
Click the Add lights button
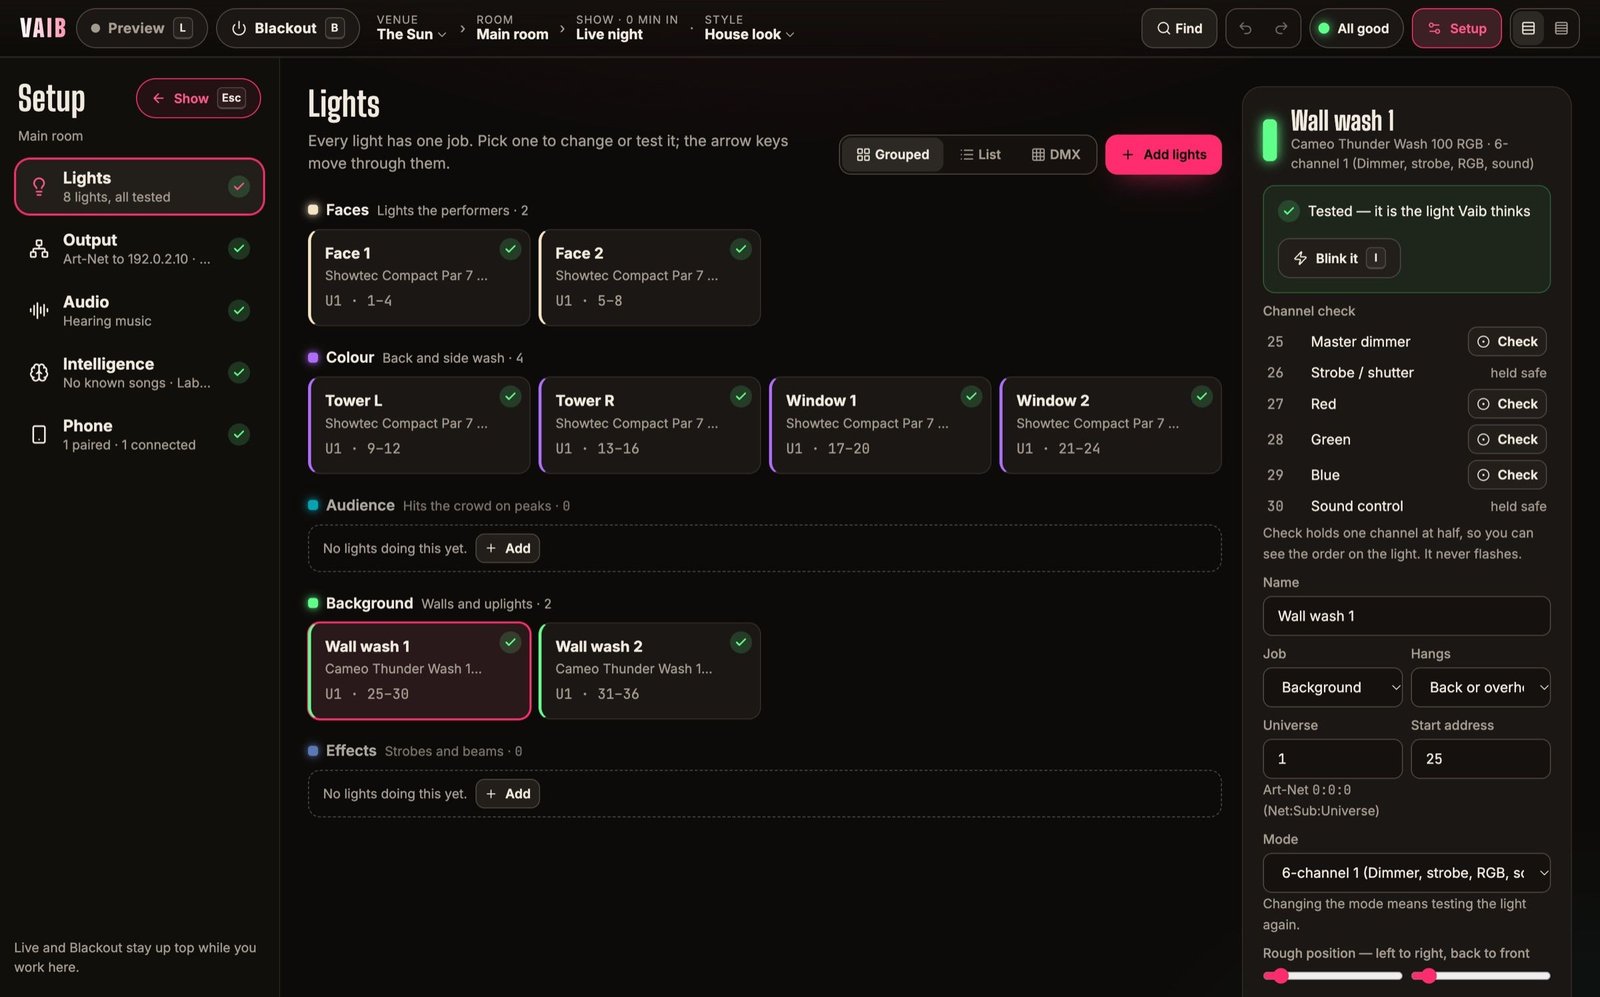click(1163, 155)
